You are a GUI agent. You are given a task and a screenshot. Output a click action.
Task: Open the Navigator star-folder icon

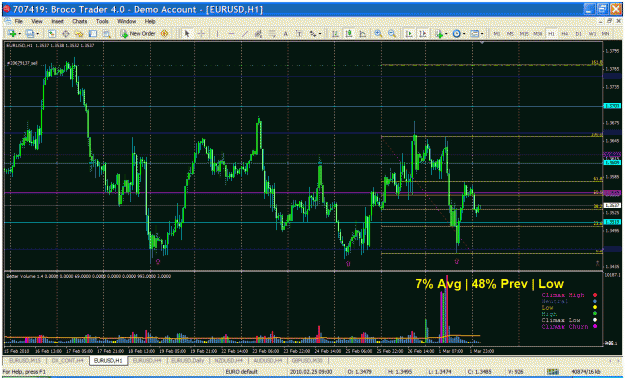coord(79,34)
